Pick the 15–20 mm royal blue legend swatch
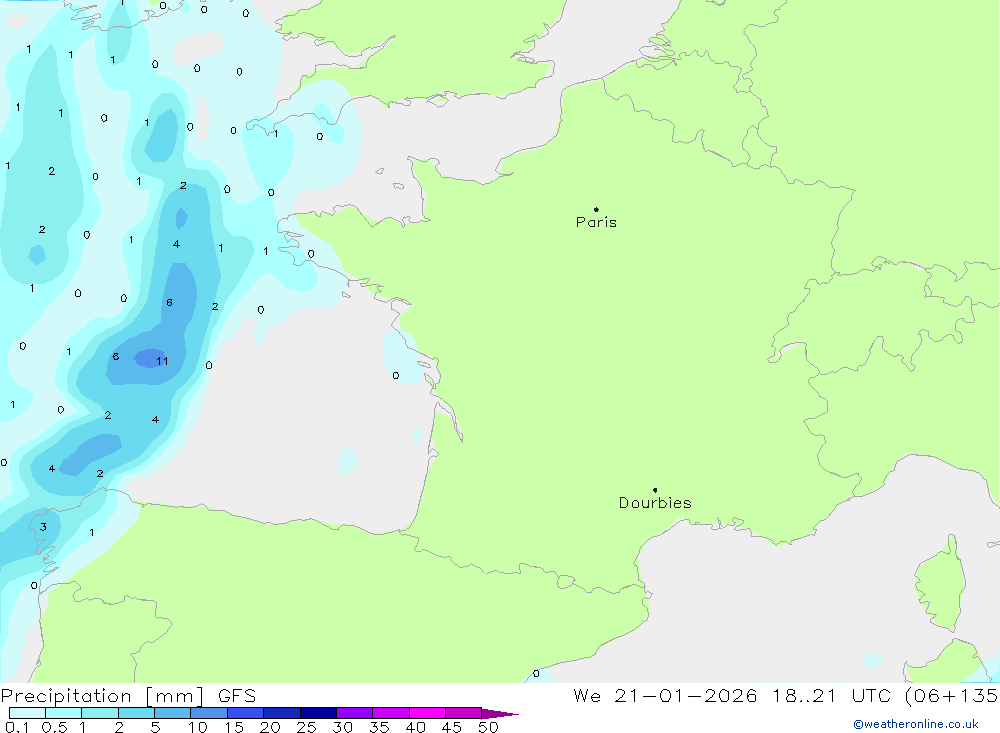 (x=245, y=713)
